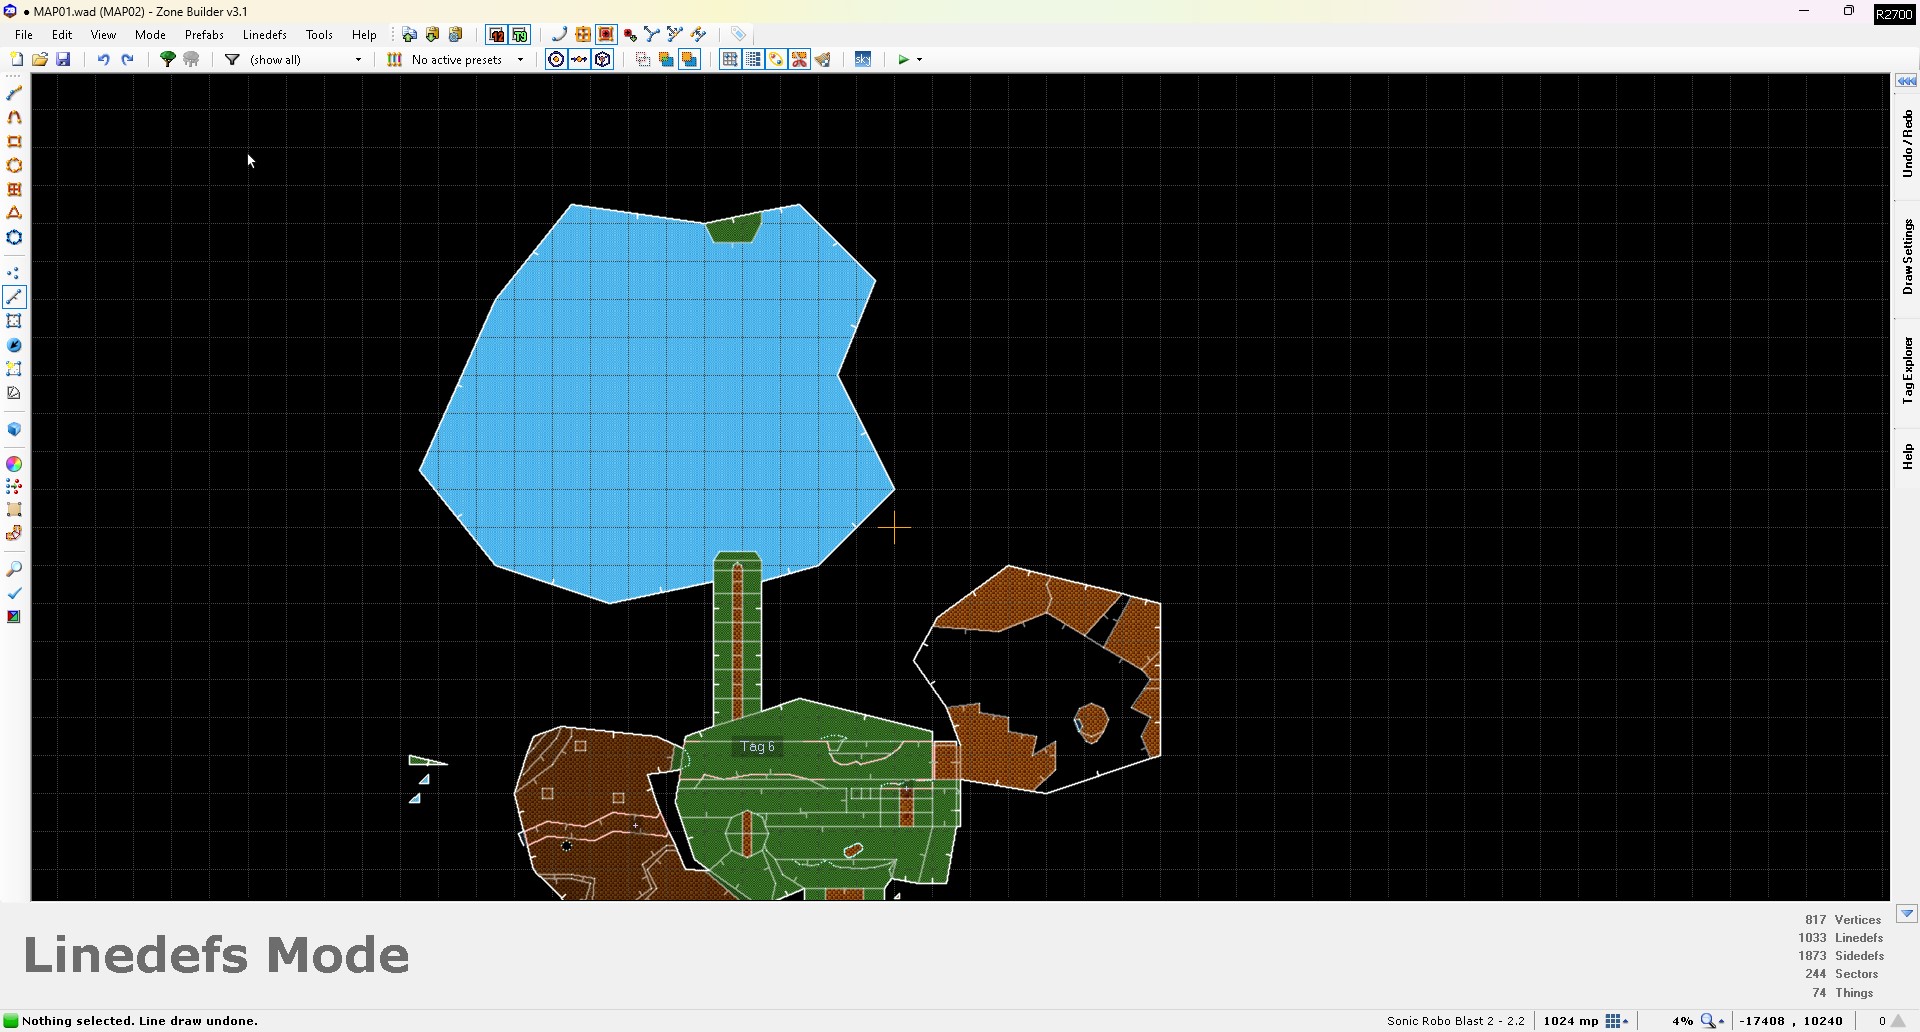Viewport: 1920px width, 1032px height.
Task: Toggle the orange arrows merge button
Action: (x=580, y=60)
